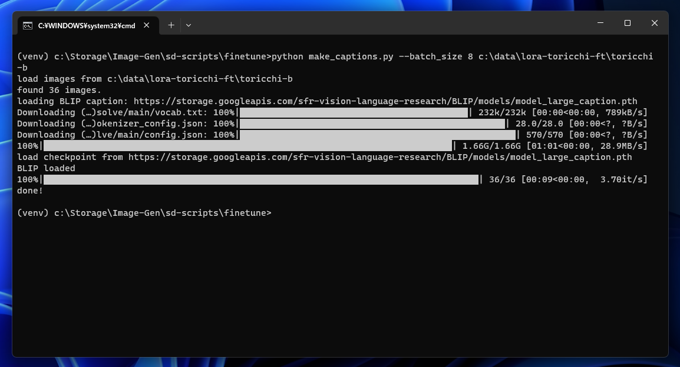
Task: Click the lve/main/config.json download line
Action: [332, 134]
